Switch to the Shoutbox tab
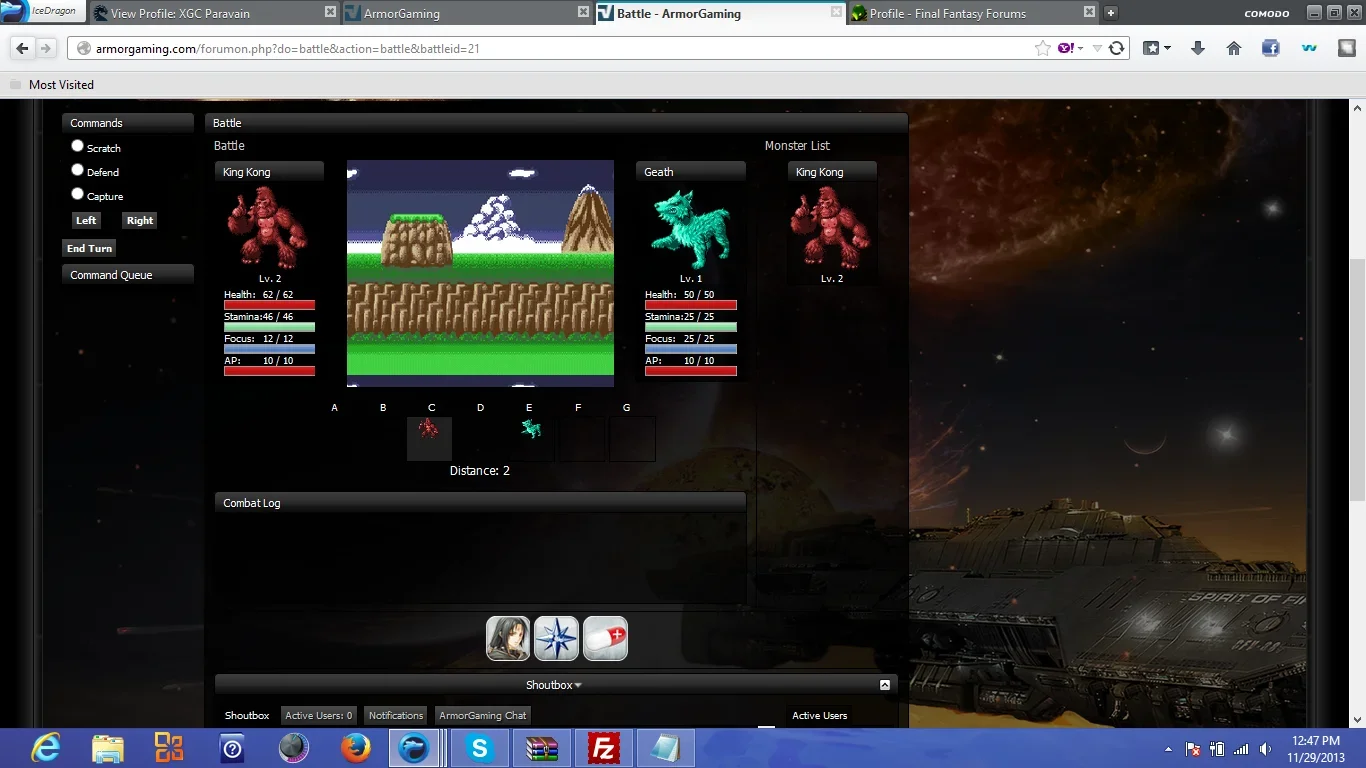Viewport: 1366px width, 768px height. pyautogui.click(x=247, y=715)
